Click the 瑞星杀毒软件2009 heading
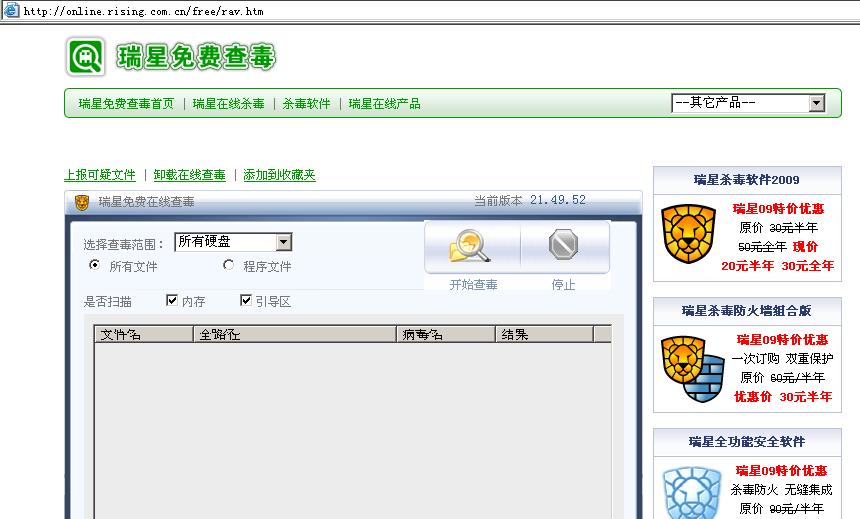Viewport: 860px width, 519px height. point(746,180)
